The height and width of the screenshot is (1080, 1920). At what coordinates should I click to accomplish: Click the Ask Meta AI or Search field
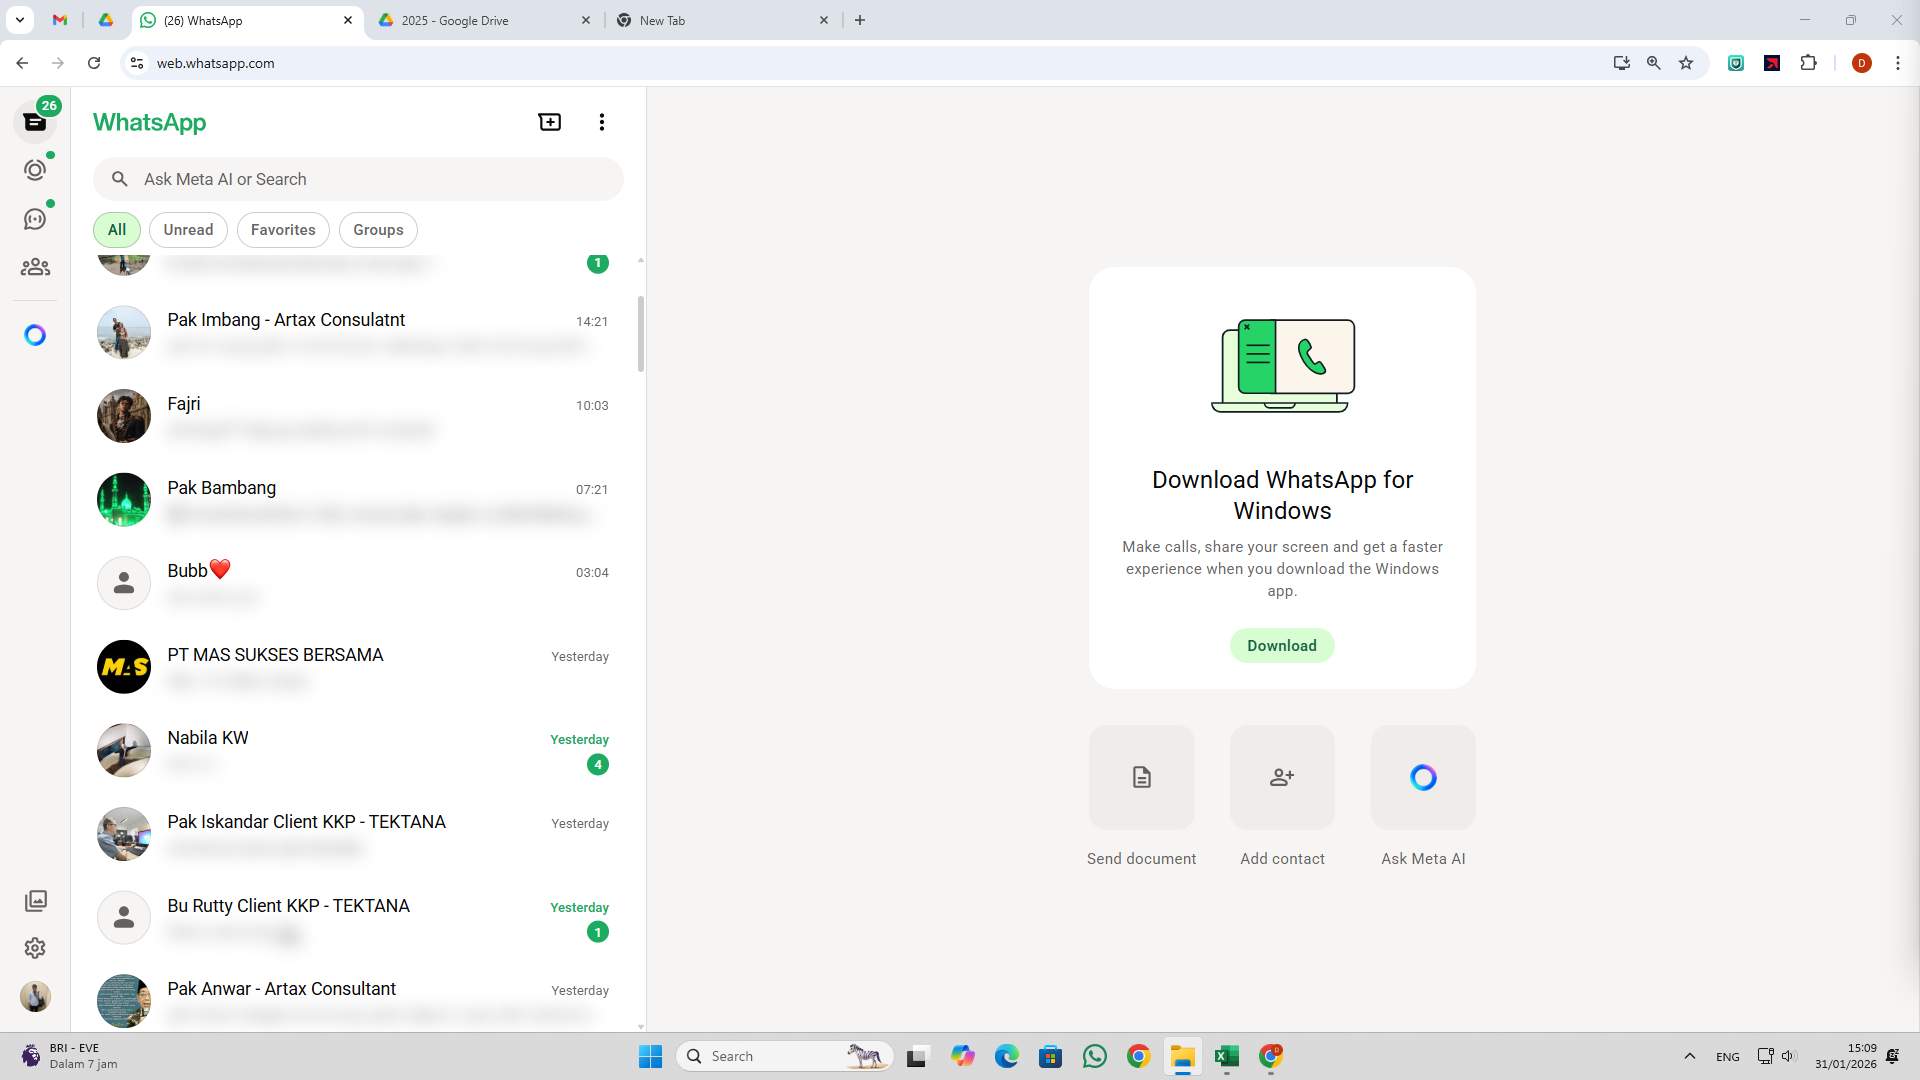(x=370, y=179)
